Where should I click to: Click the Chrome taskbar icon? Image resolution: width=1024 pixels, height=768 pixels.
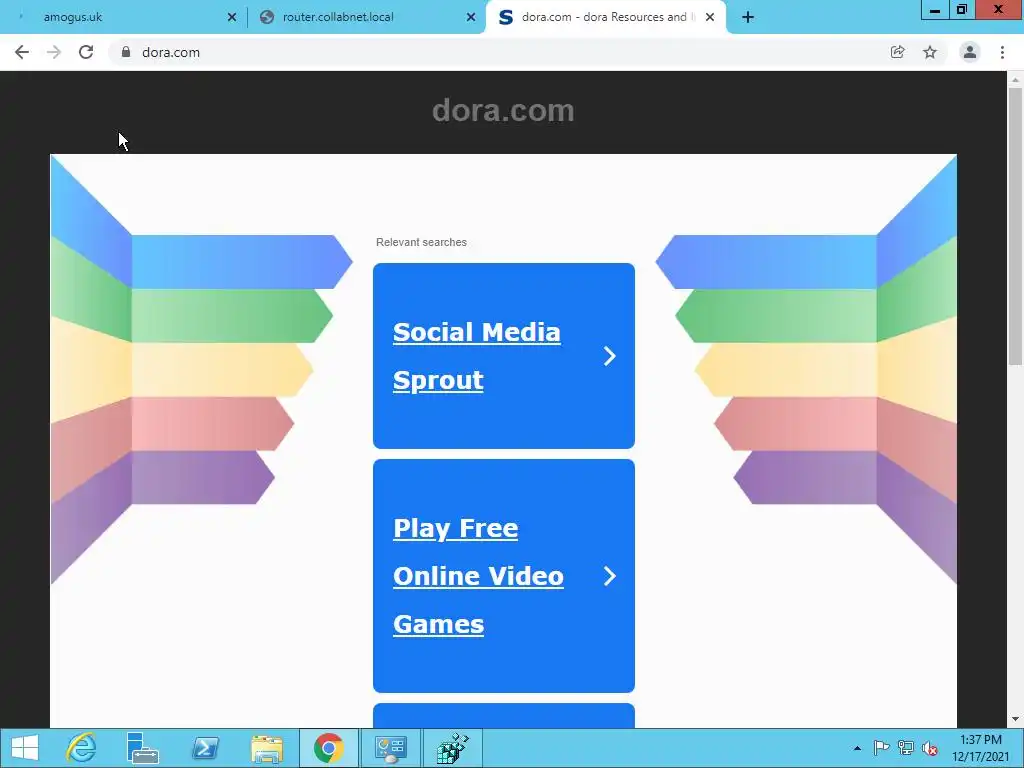tap(328, 748)
